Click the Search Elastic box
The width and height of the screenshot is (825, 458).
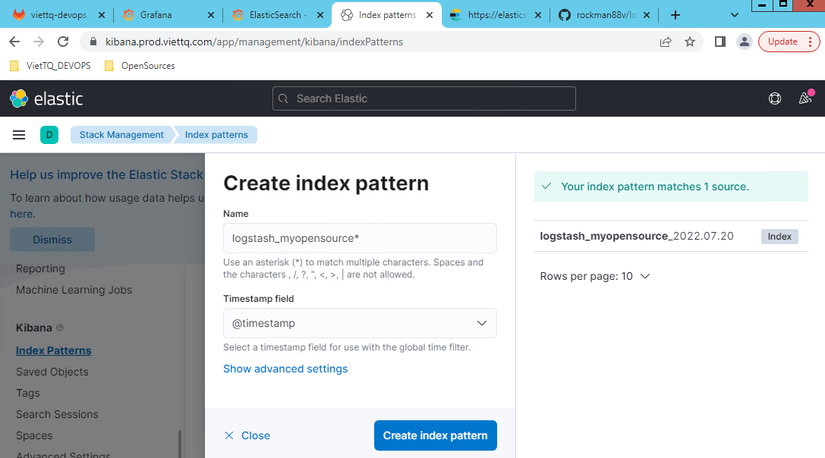[x=424, y=99]
